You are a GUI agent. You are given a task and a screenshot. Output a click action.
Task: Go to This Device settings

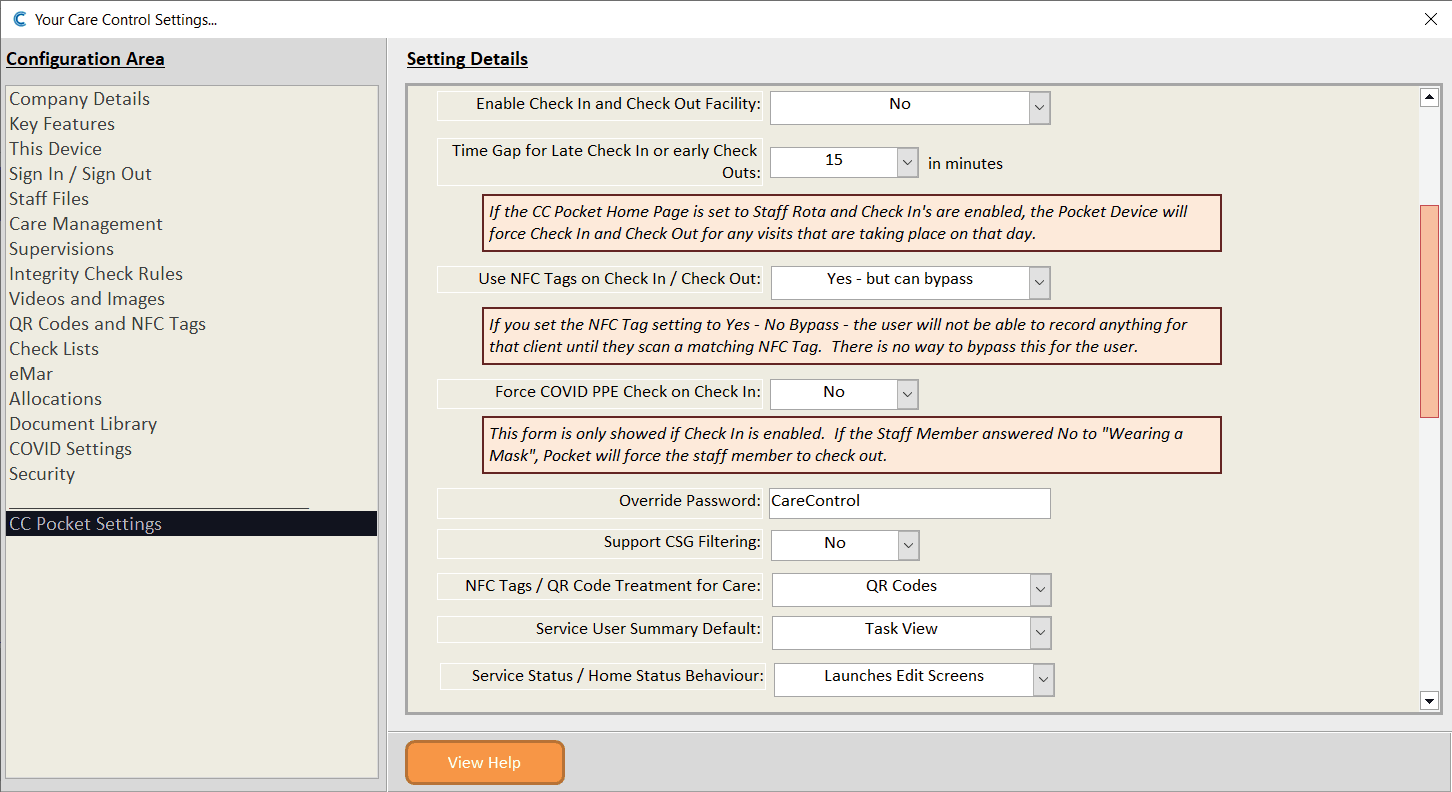pos(56,149)
